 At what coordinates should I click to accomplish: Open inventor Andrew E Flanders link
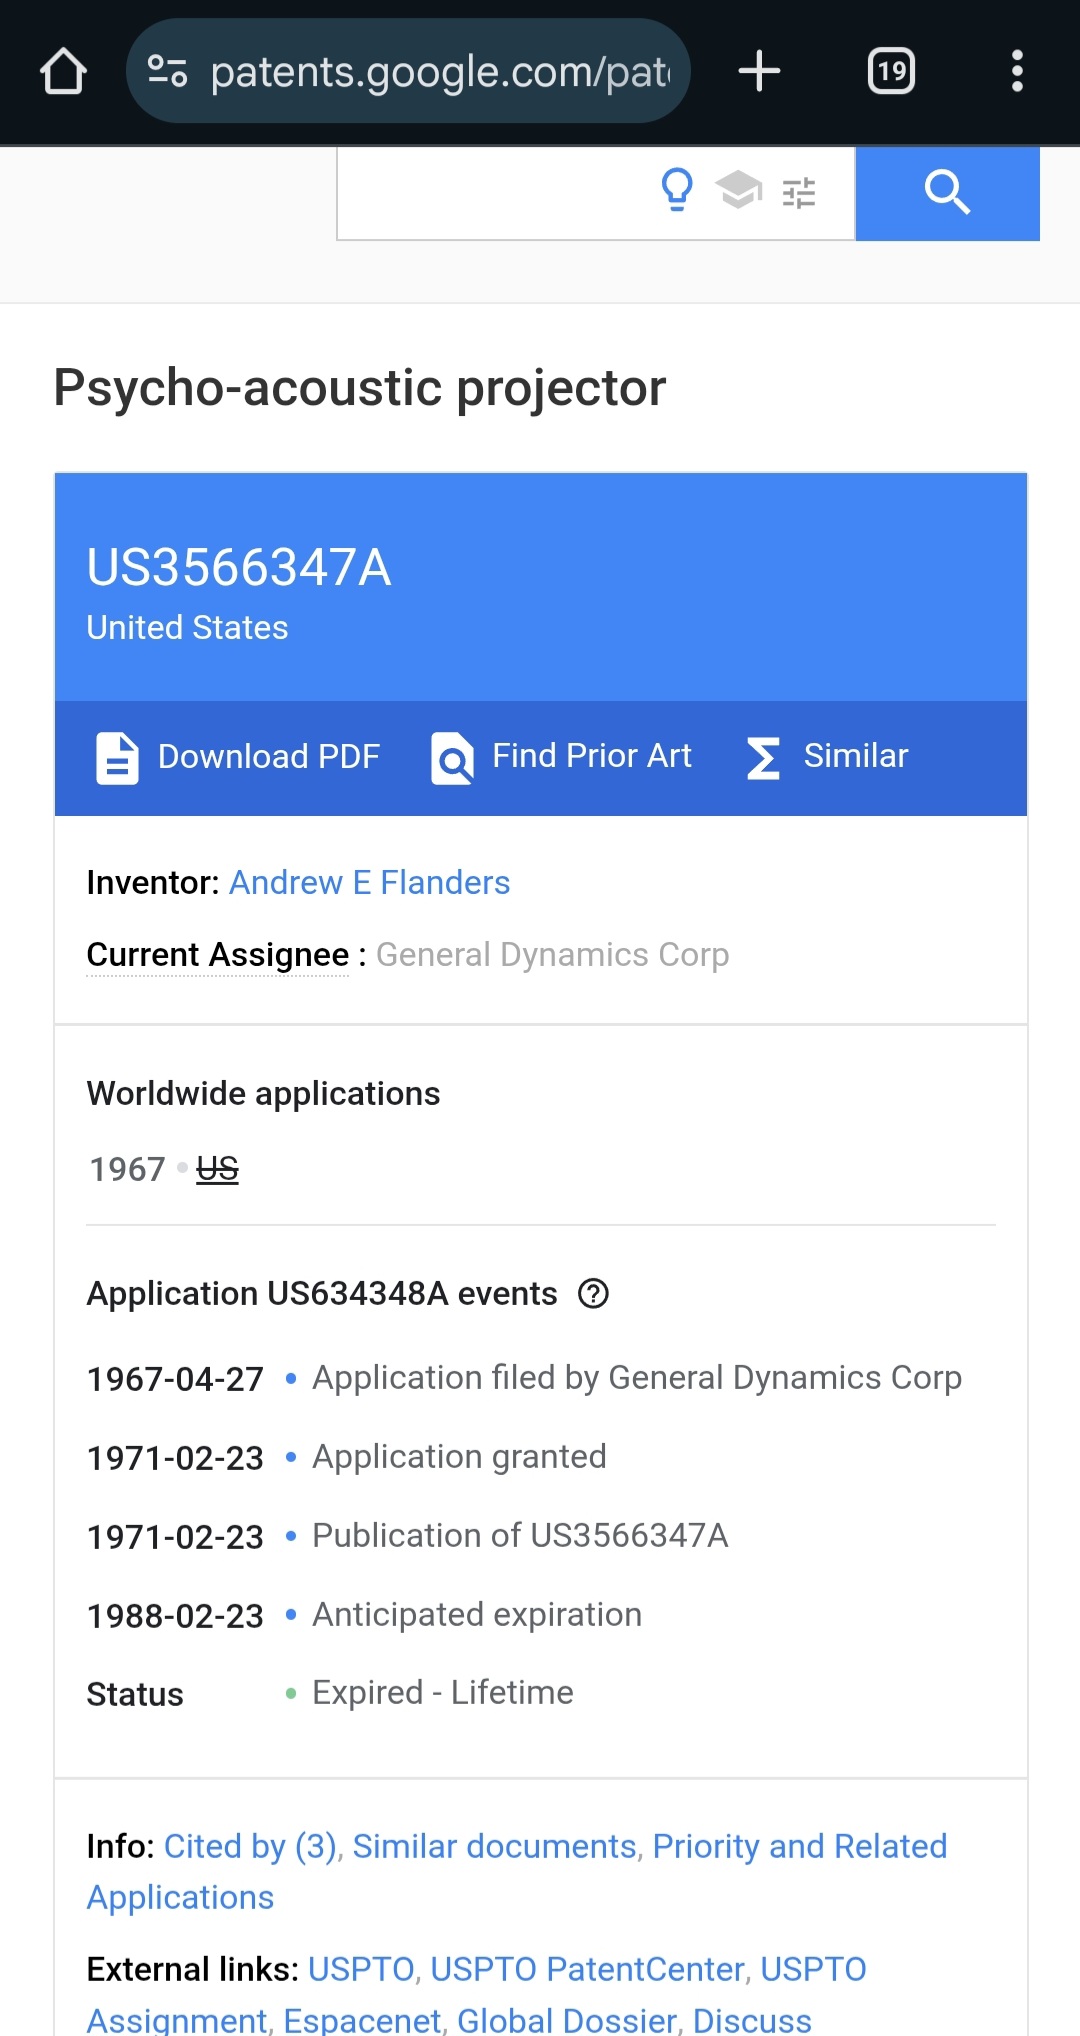point(370,883)
